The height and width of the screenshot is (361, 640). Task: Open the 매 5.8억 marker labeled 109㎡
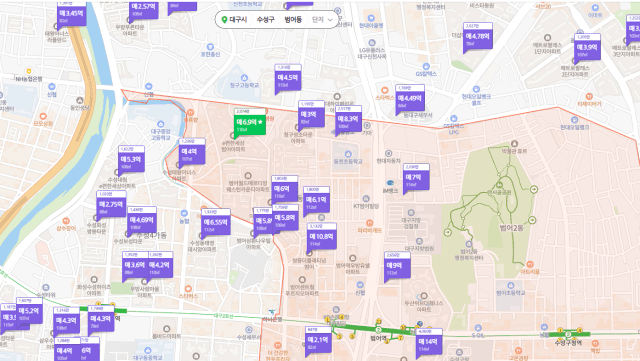285,218
